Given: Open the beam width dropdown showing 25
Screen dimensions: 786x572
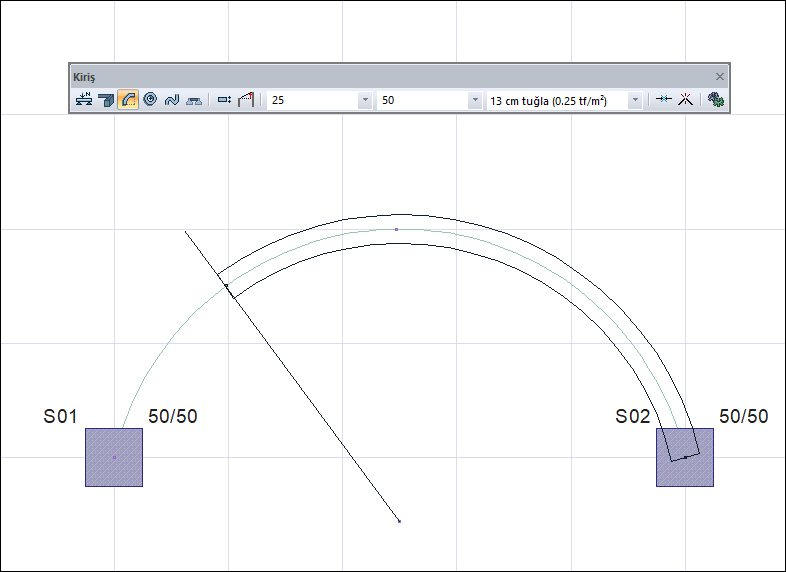Looking at the screenshot, I should pos(364,100).
